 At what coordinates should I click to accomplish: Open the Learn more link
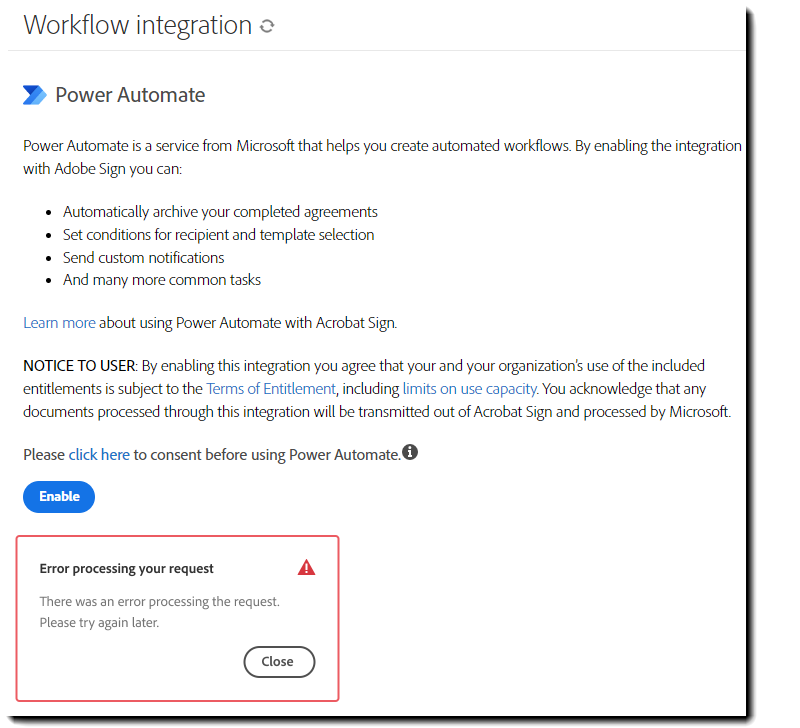pos(59,323)
